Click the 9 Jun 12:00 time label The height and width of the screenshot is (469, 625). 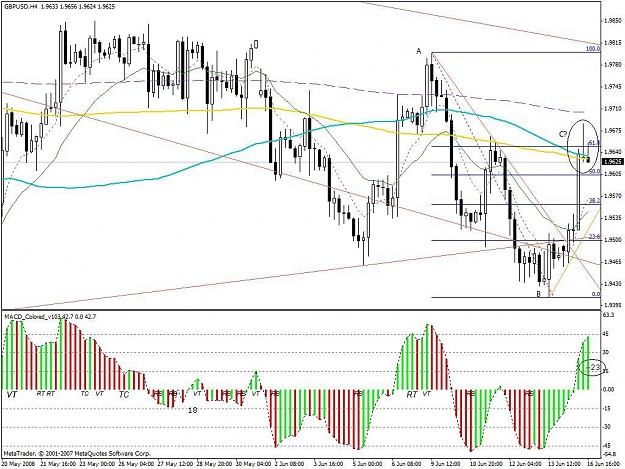(446, 464)
